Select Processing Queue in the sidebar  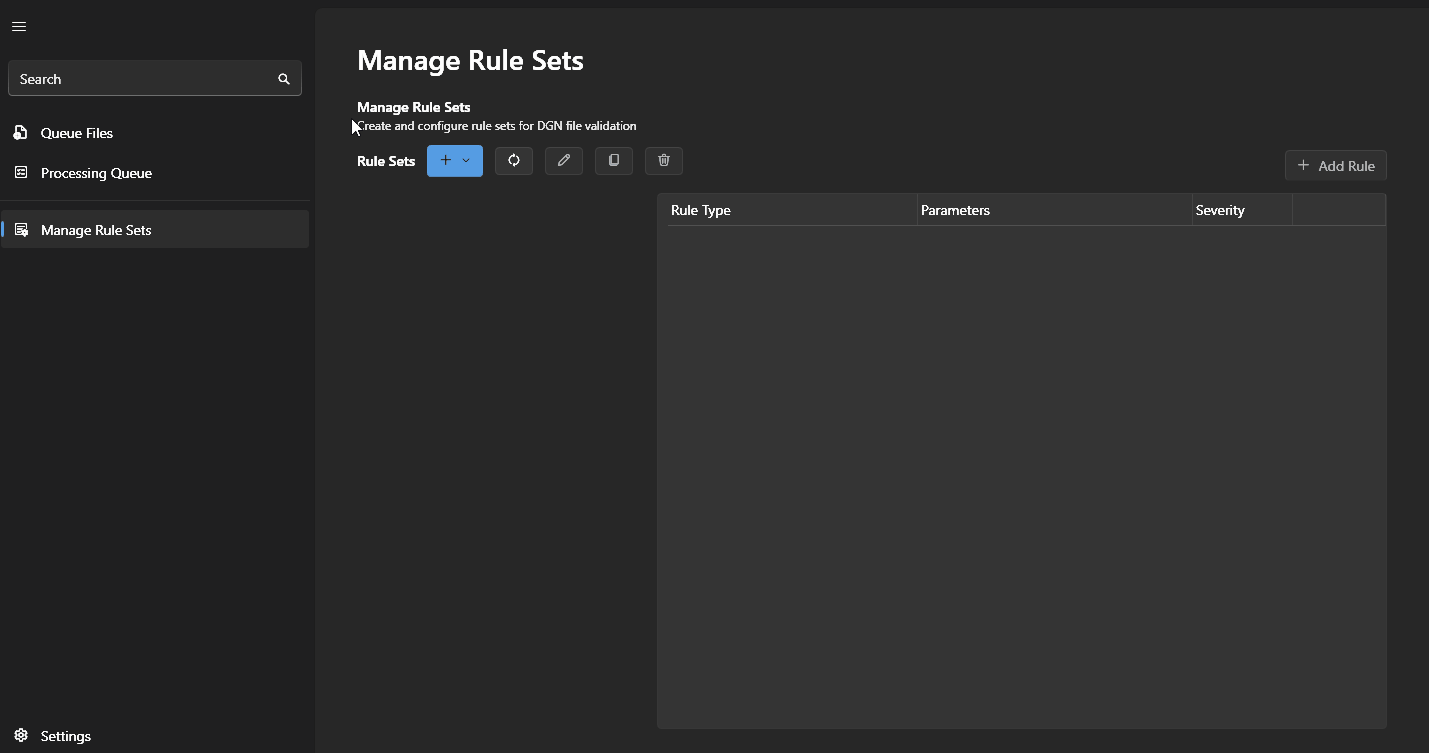[95, 172]
